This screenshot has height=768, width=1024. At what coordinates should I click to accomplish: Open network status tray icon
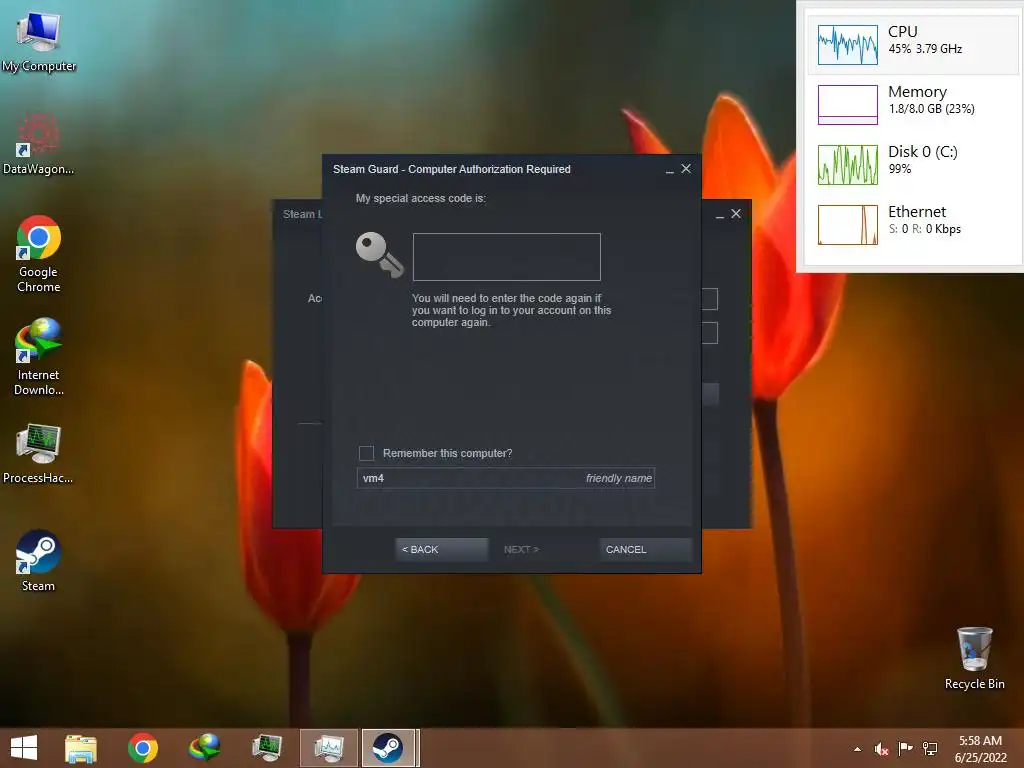pos(930,749)
